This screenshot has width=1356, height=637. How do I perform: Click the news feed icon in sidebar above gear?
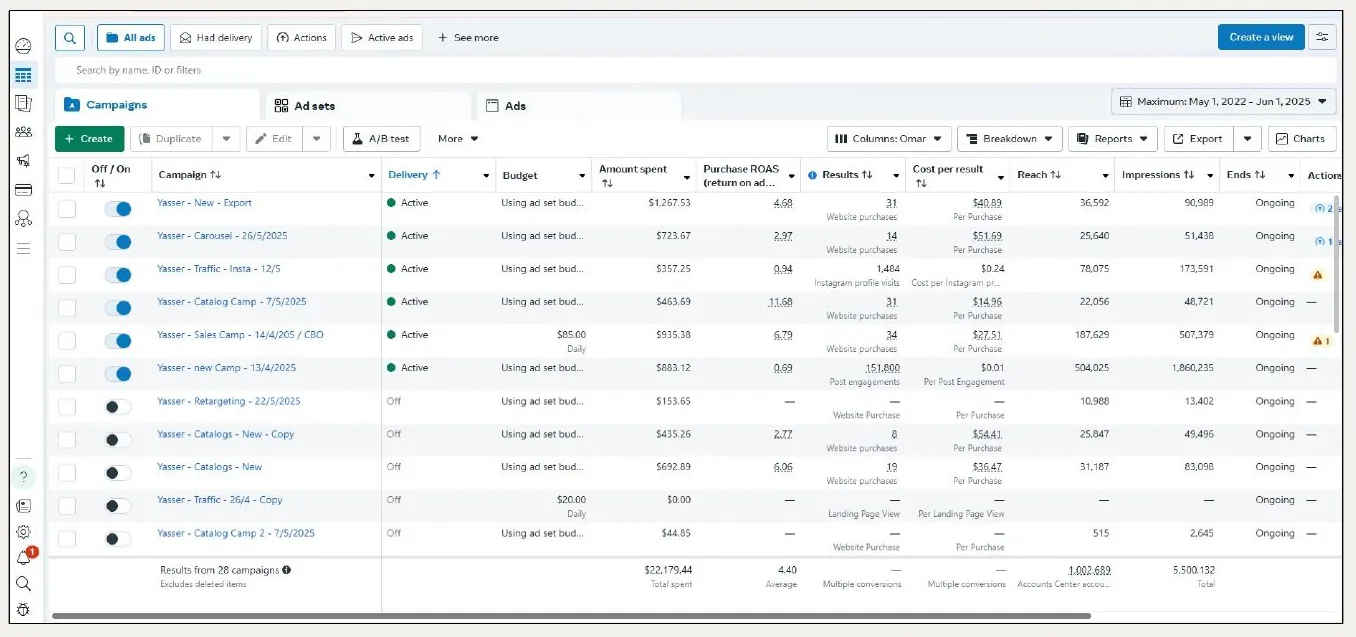[x=23, y=506]
